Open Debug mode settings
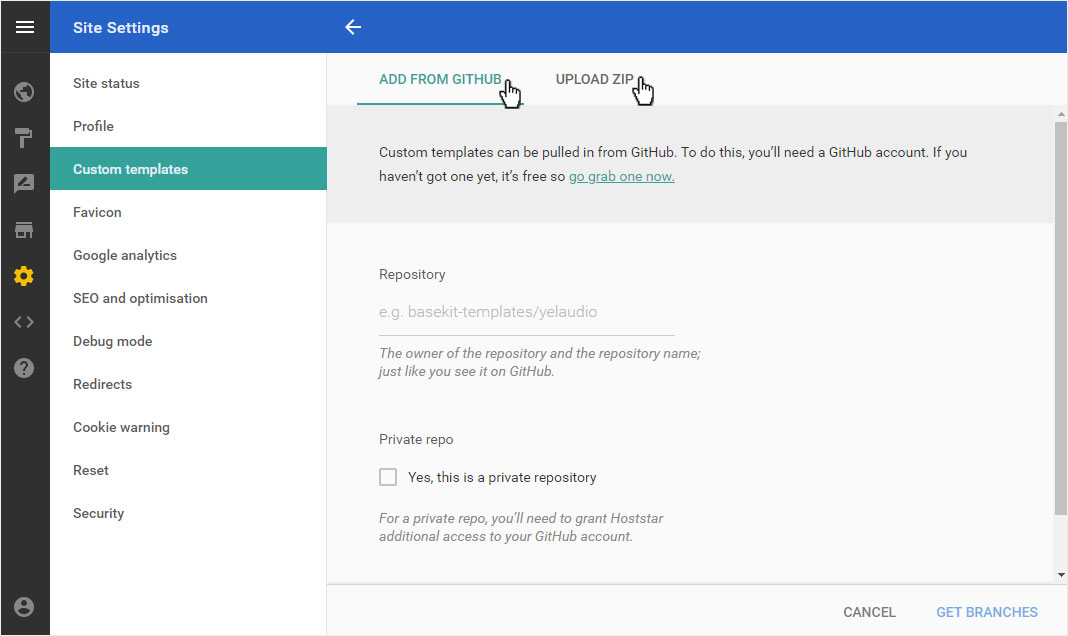 [189, 341]
